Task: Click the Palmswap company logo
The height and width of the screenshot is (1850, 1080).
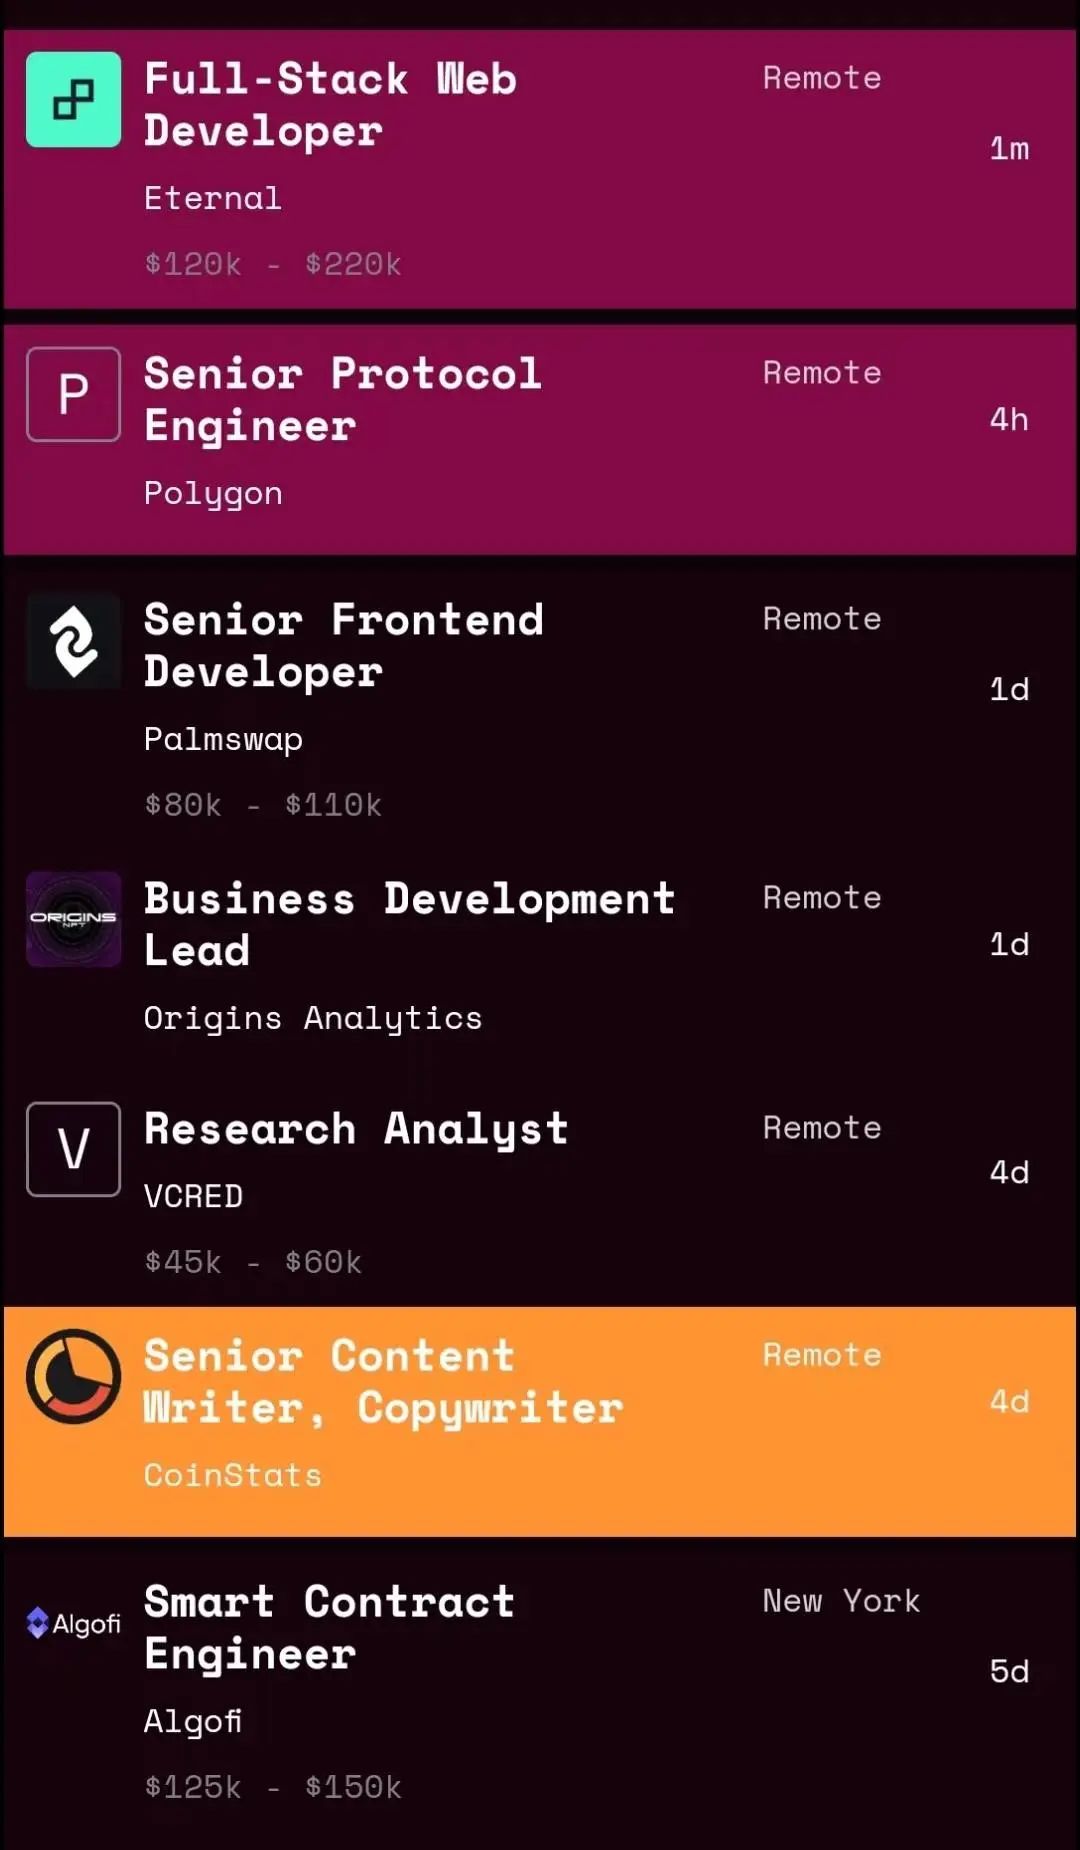Action: tap(73, 641)
